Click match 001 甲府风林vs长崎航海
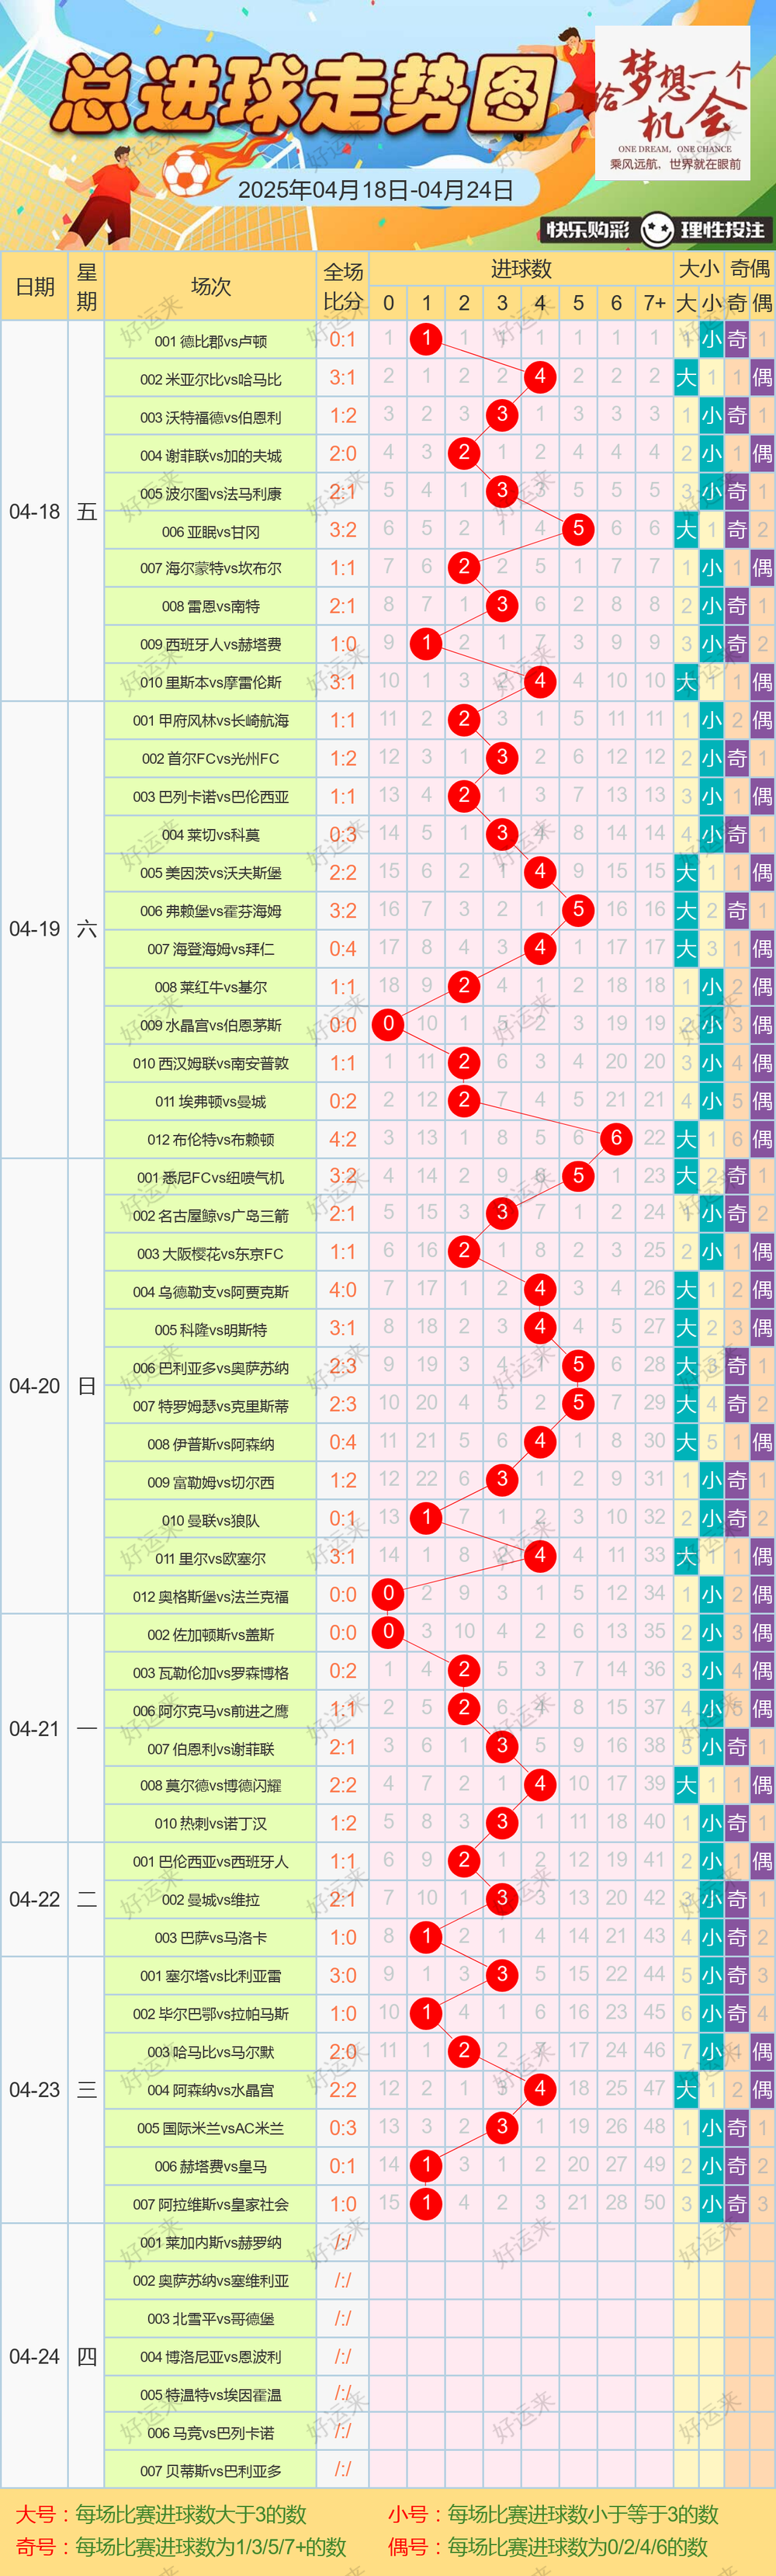Viewport: 776px width, 2576px height. (x=211, y=720)
